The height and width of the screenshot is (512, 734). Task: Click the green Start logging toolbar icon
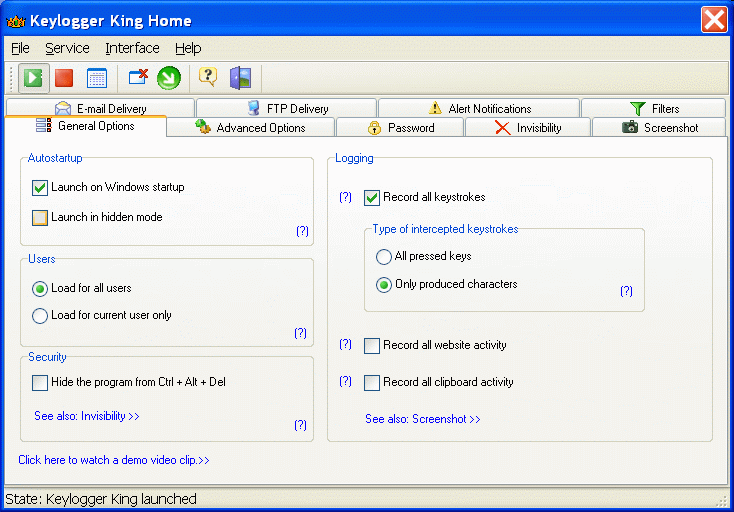[33, 78]
